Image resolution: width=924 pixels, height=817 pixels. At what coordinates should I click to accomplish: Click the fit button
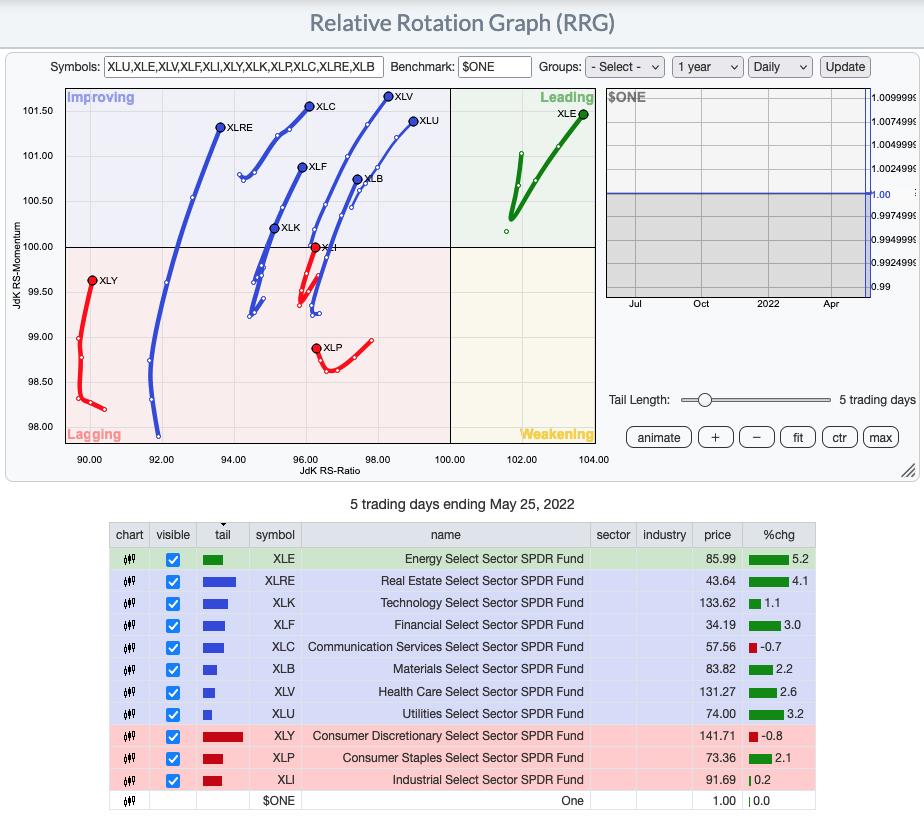pos(798,437)
